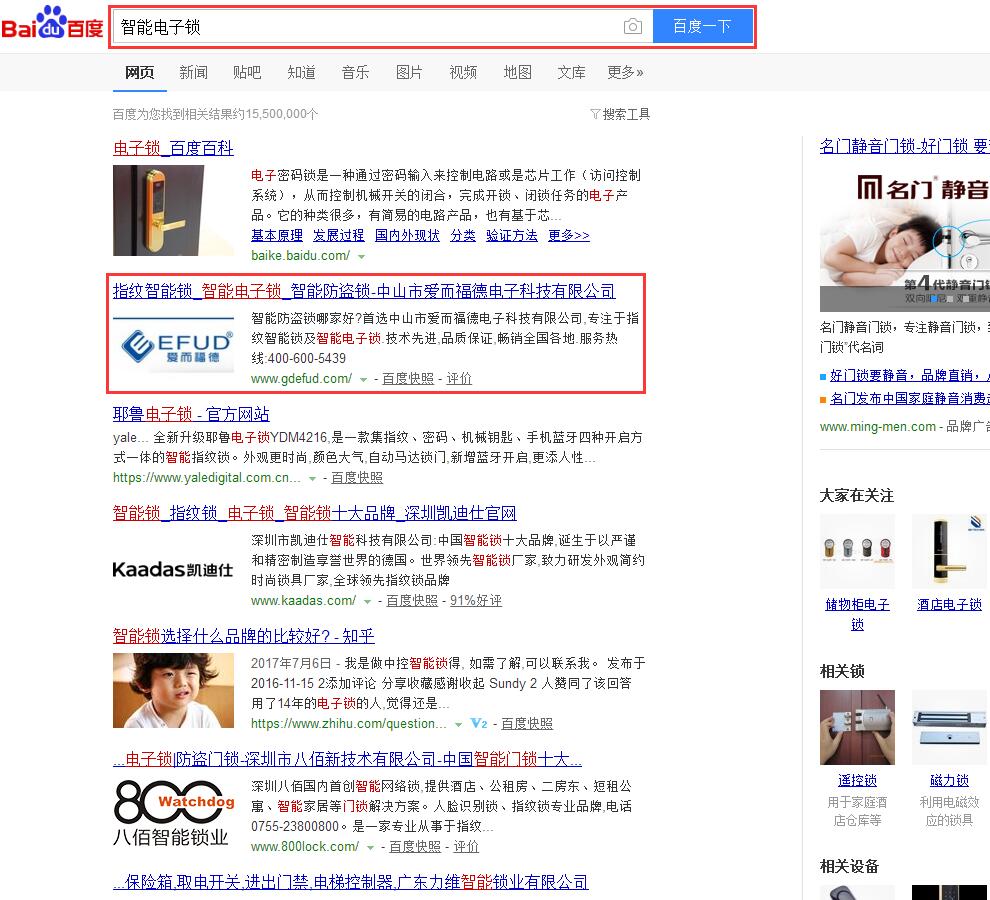Viewport: 990px width, 900px height.
Task: Switch to the 新闻 tab
Action: pos(193,72)
